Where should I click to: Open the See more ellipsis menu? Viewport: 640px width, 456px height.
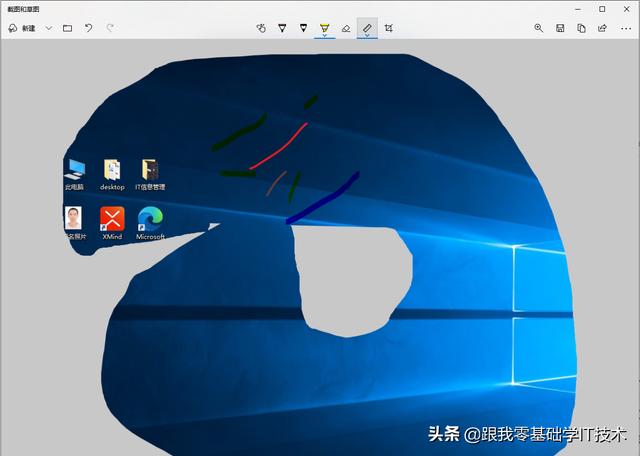tap(626, 29)
